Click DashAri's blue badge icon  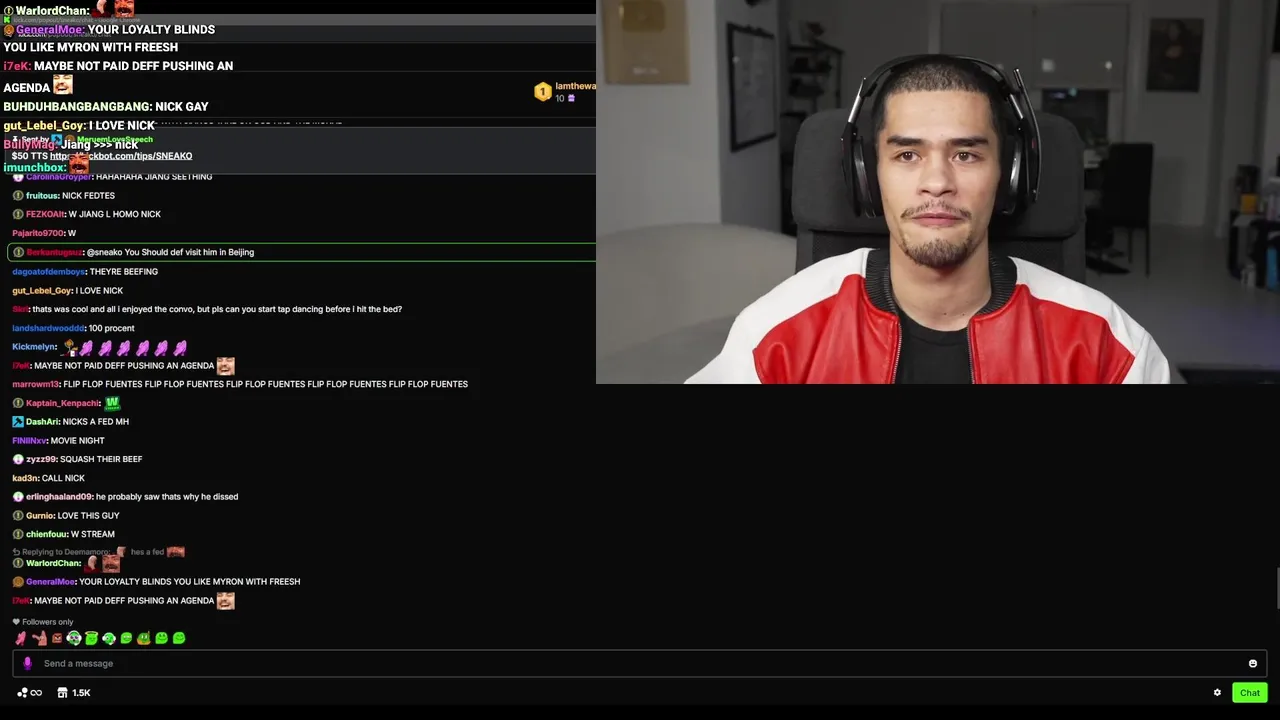coord(18,422)
